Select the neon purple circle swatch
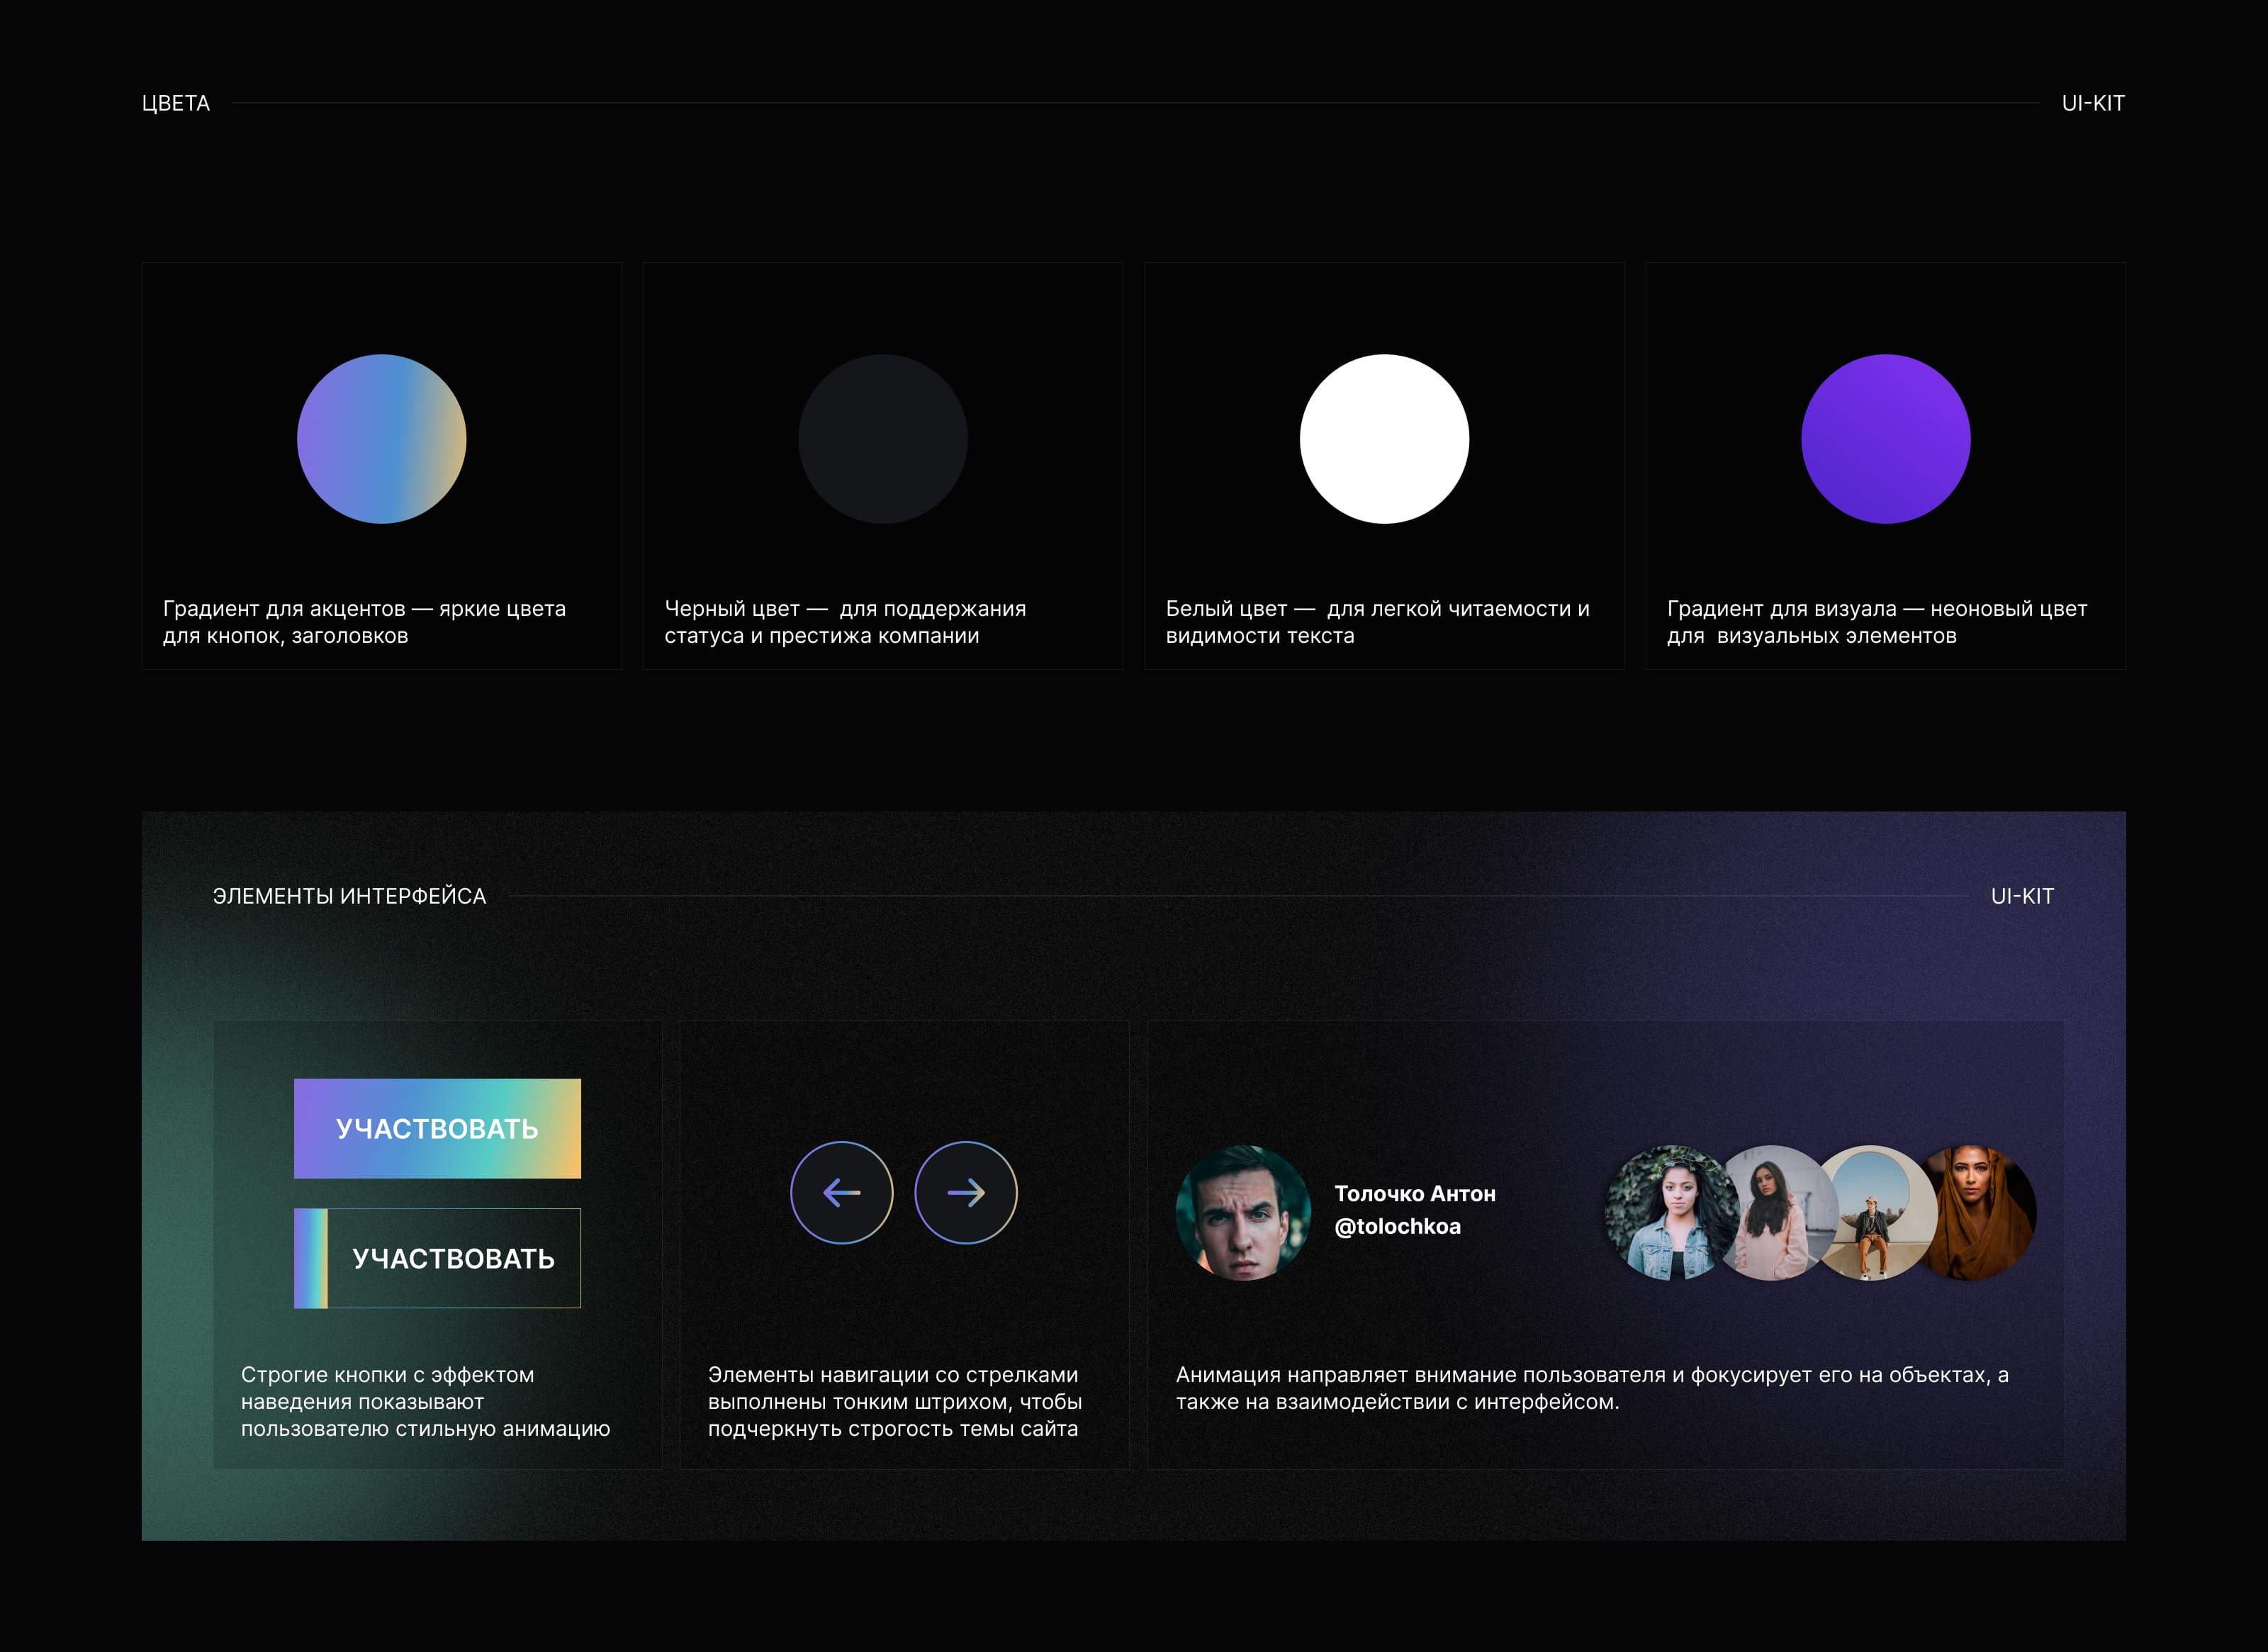Image resolution: width=2268 pixels, height=1652 pixels. (1885, 439)
